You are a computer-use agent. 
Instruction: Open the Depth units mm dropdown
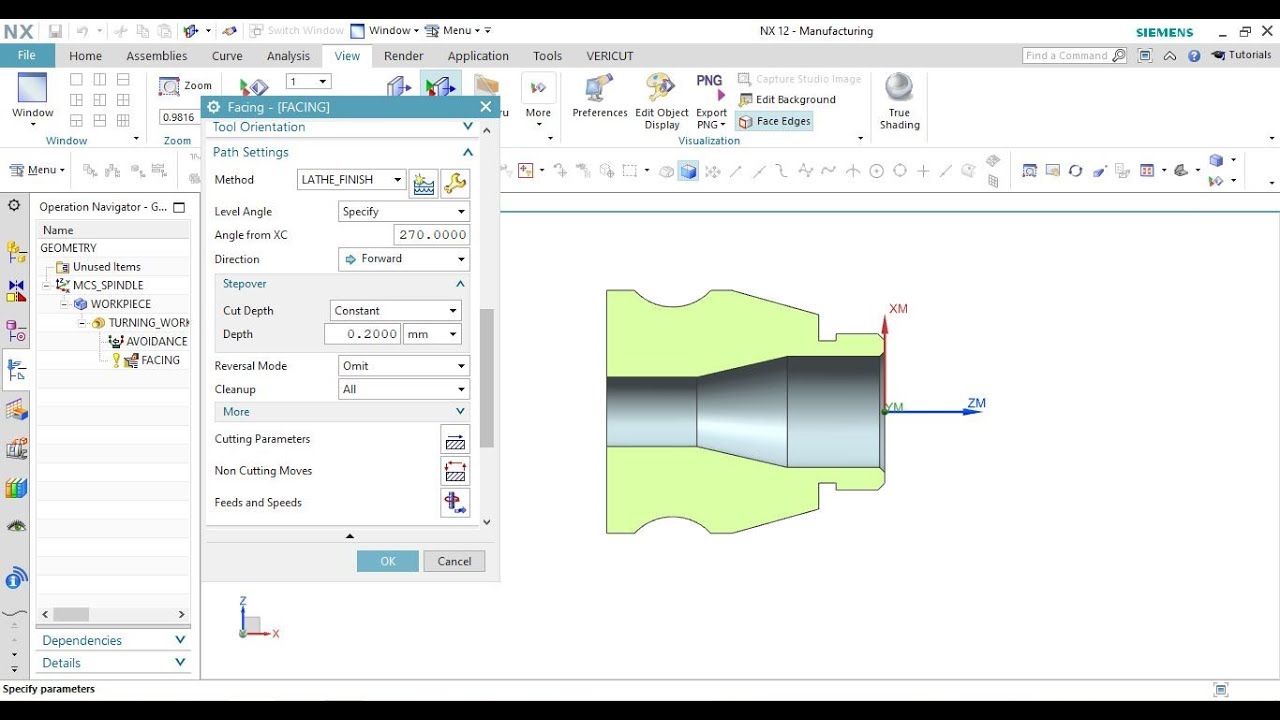pyautogui.click(x=433, y=334)
